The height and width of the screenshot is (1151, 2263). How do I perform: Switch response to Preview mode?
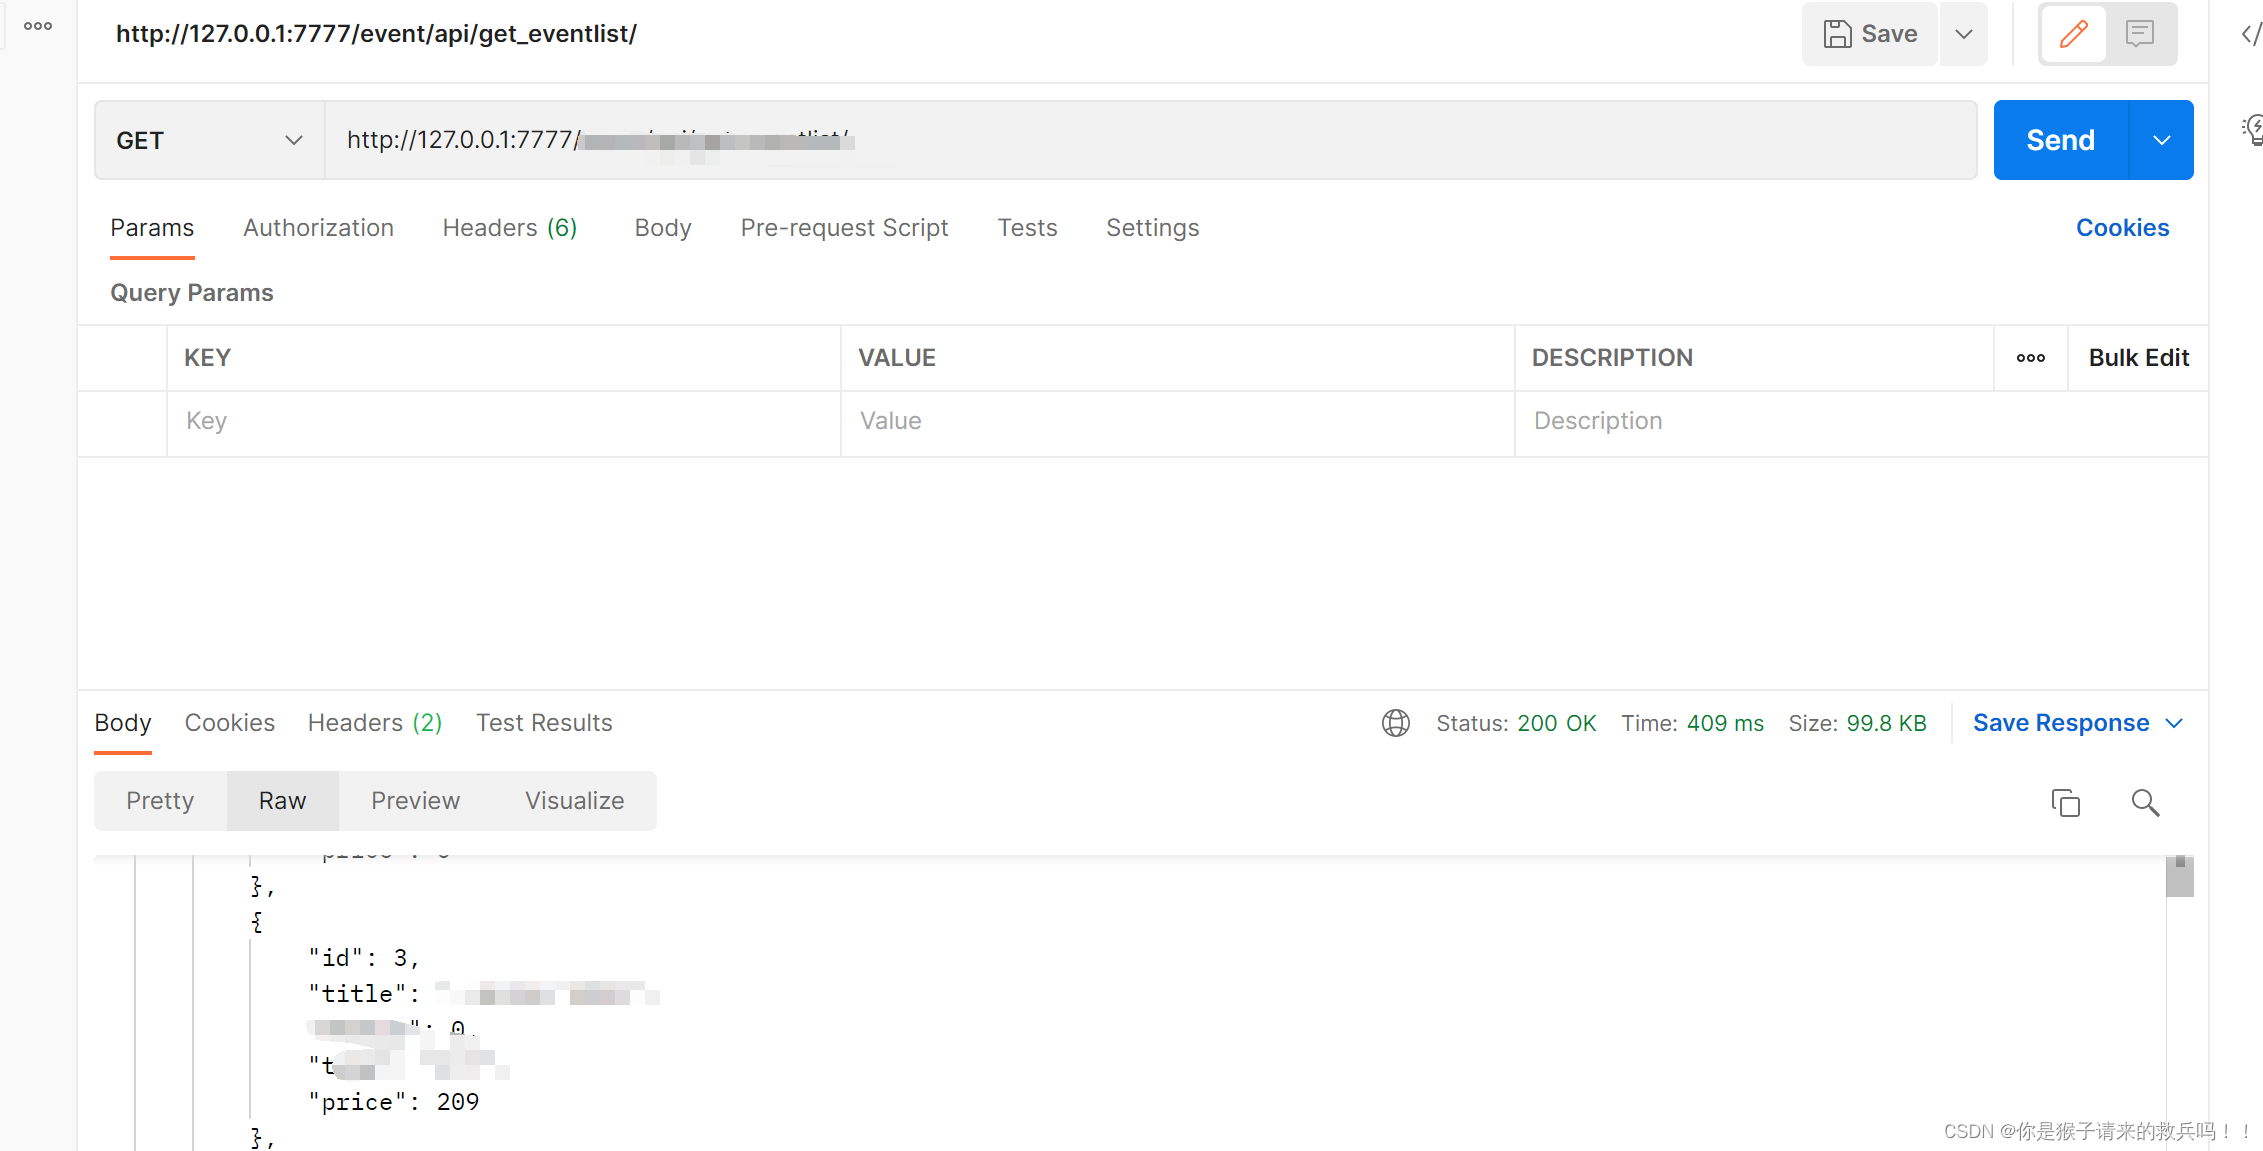pos(415,801)
